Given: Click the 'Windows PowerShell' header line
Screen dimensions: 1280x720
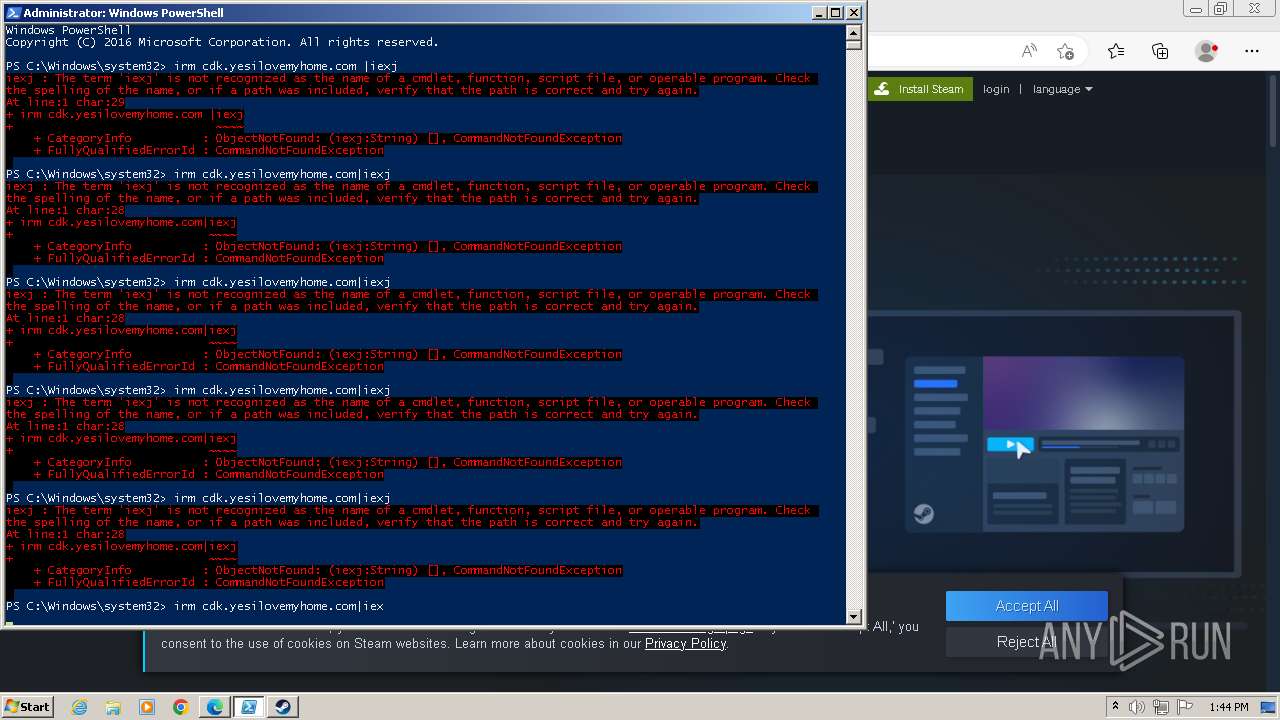Looking at the screenshot, I should 68,30.
